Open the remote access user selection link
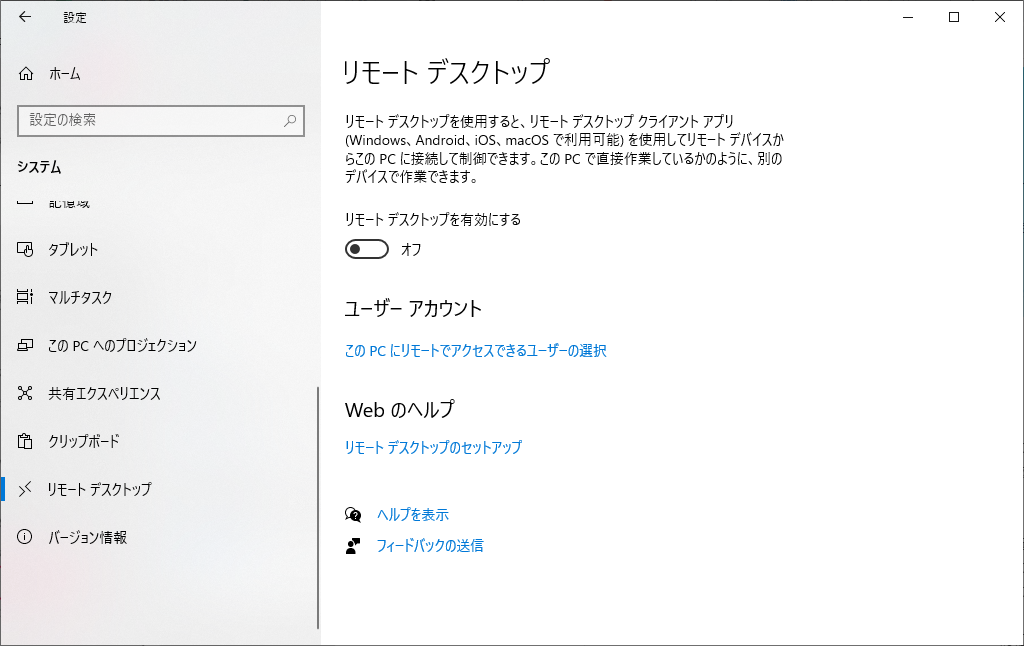1024x646 pixels. tap(475, 351)
